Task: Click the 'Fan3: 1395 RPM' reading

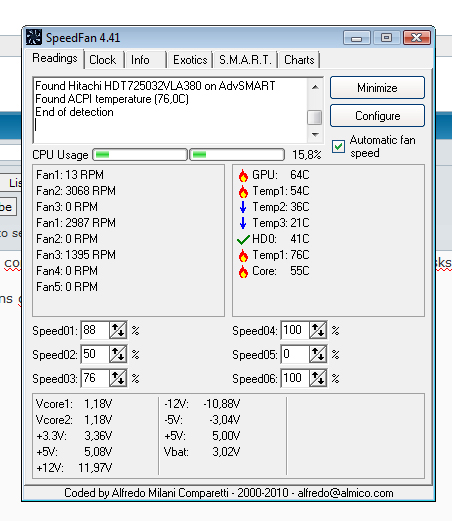Action: tap(76, 255)
